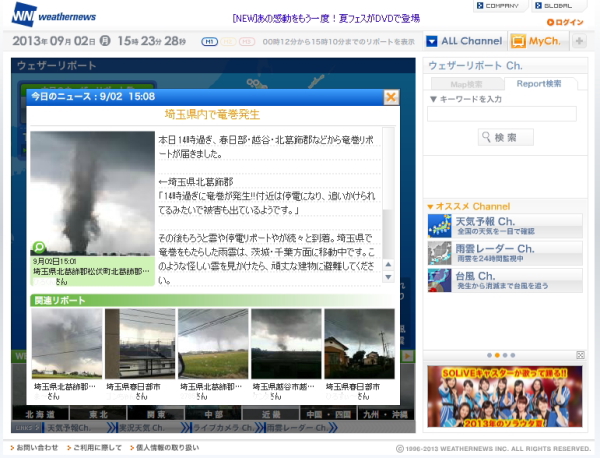Collapse the キーワードを入力 section
Image resolution: width=600 pixels, height=458 pixels.
point(432,99)
